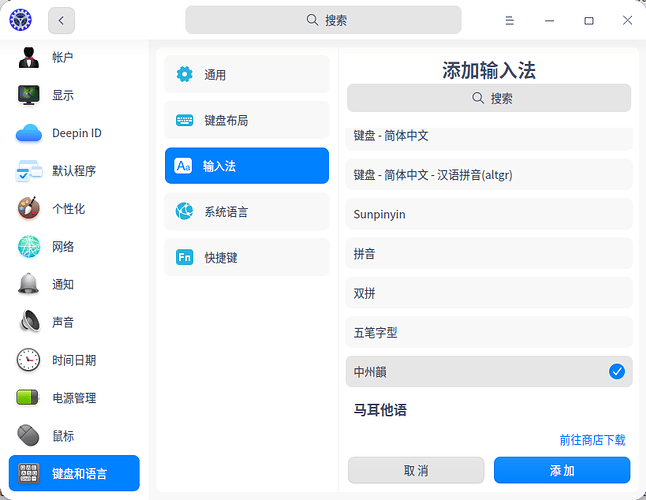Focus the top 搜索 field

(x=323, y=20)
